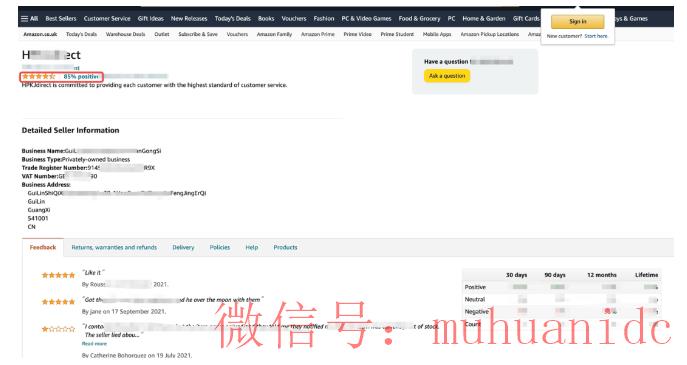
Task: Click the one-star rating on Catherine's review
Action: pos(58,329)
